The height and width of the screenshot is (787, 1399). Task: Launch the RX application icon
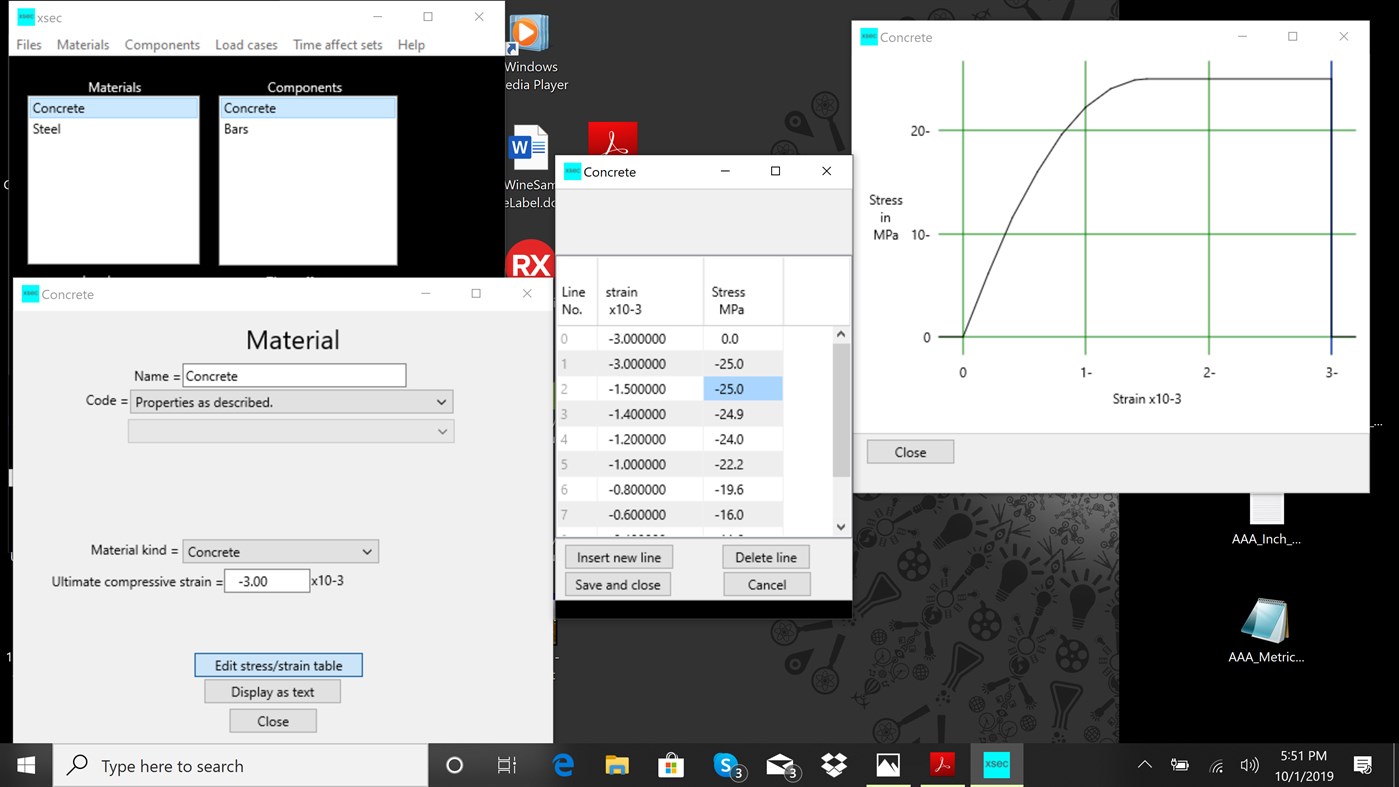click(530, 263)
